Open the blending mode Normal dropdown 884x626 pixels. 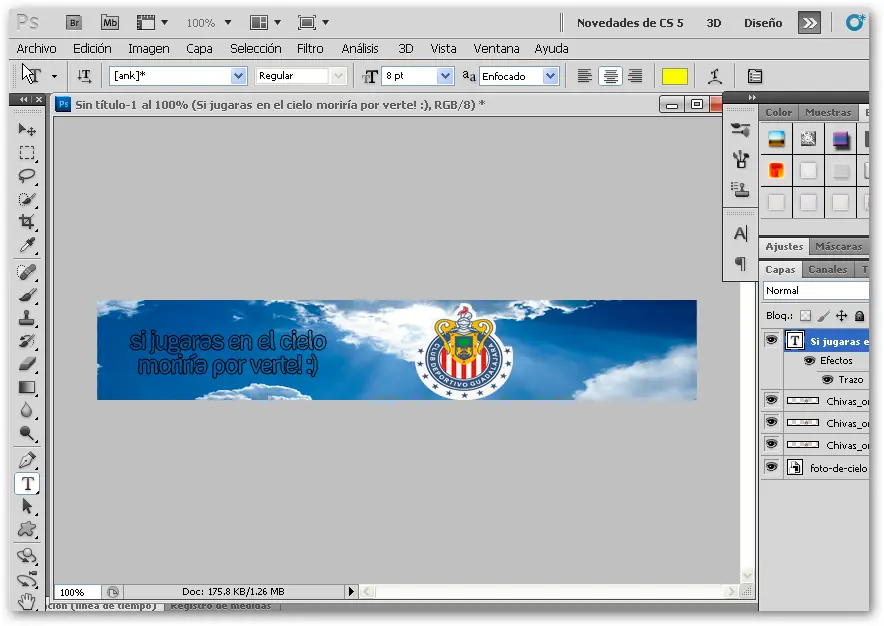[816, 290]
